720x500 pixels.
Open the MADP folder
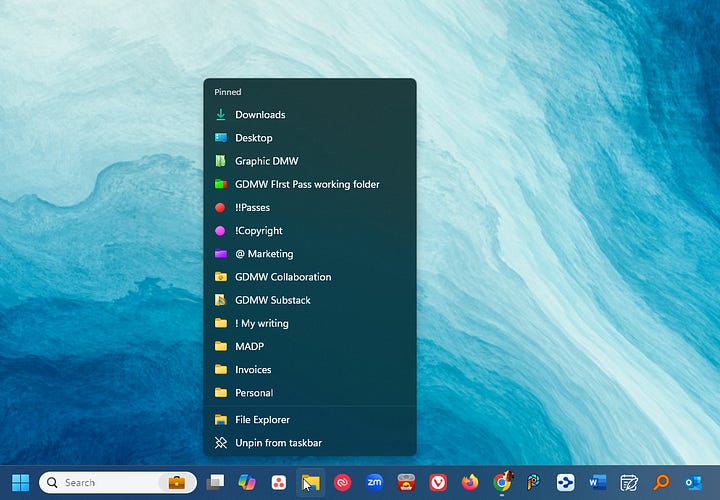coord(310,347)
